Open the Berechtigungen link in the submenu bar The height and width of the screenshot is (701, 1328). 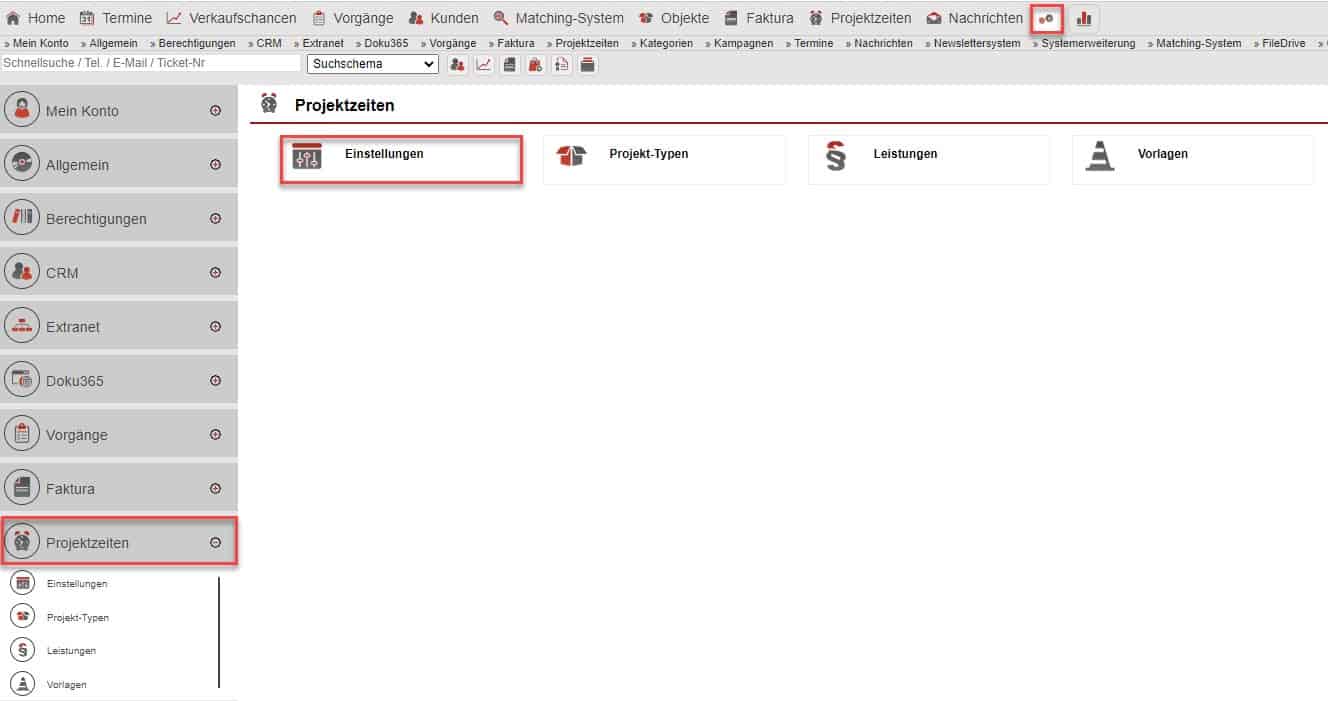pyautogui.click(x=197, y=43)
